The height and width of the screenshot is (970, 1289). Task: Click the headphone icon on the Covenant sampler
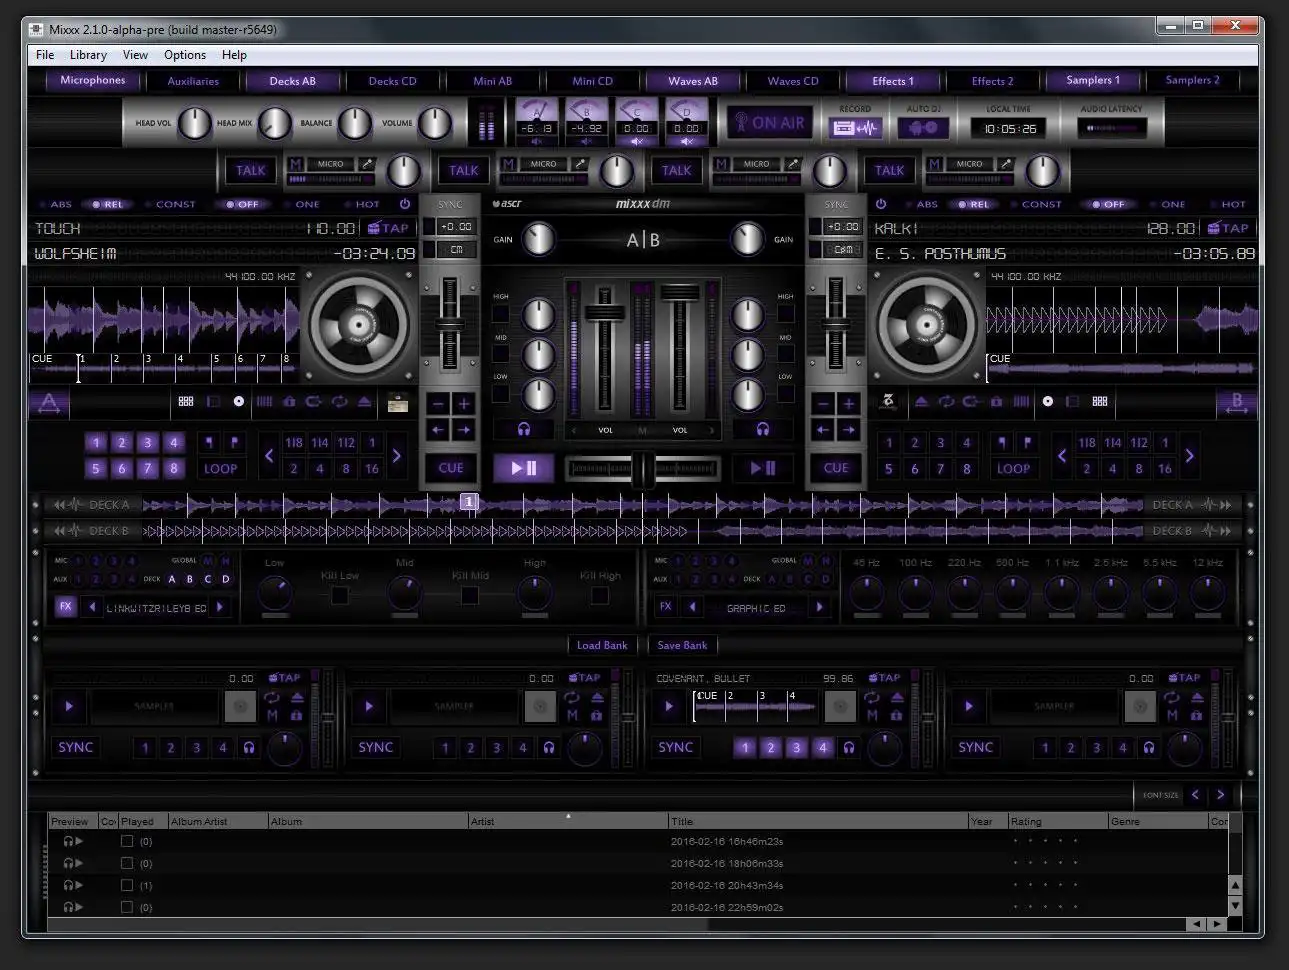point(849,747)
